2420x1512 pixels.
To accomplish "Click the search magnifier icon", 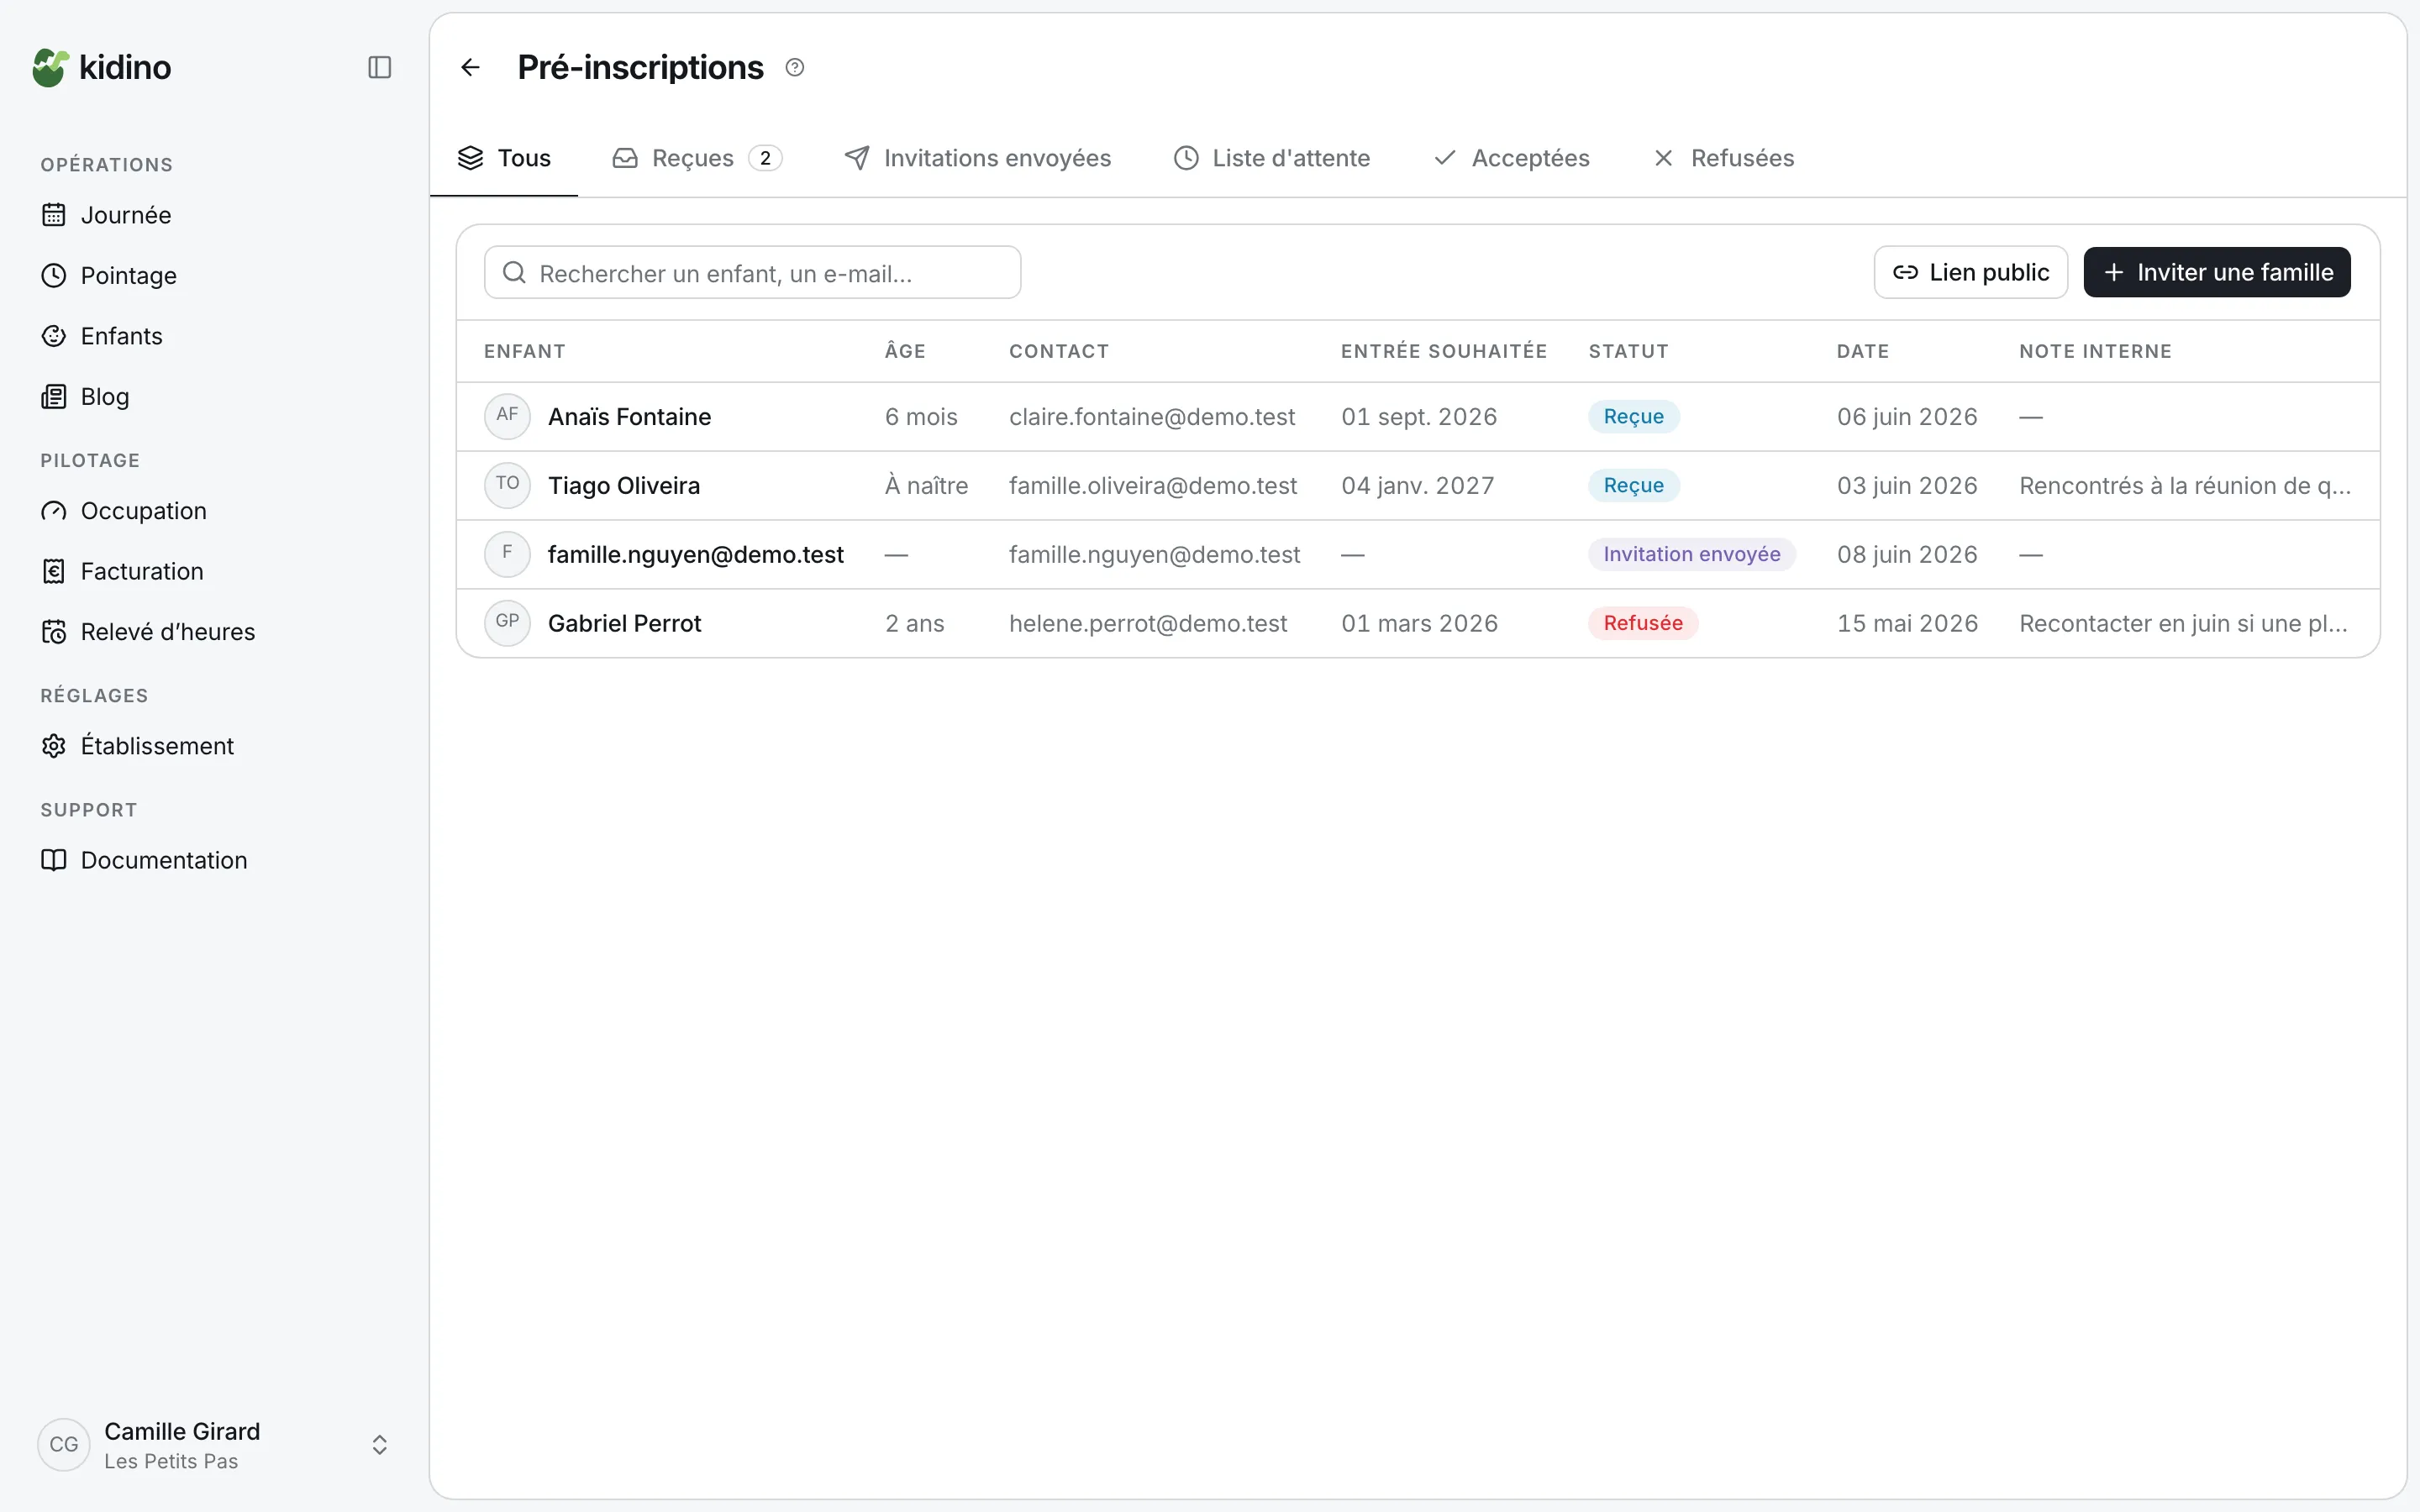I will 514,272.
